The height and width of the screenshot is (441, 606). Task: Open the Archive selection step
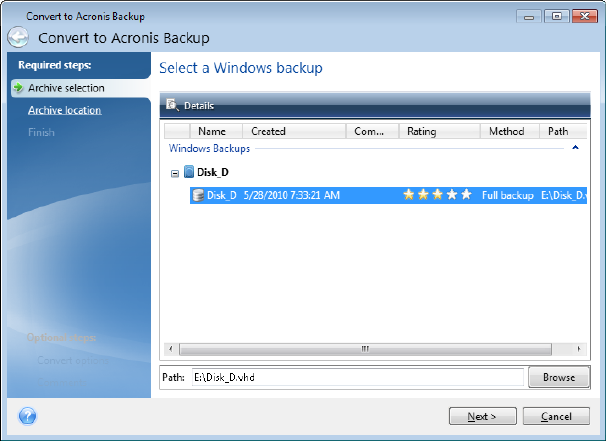[66, 88]
